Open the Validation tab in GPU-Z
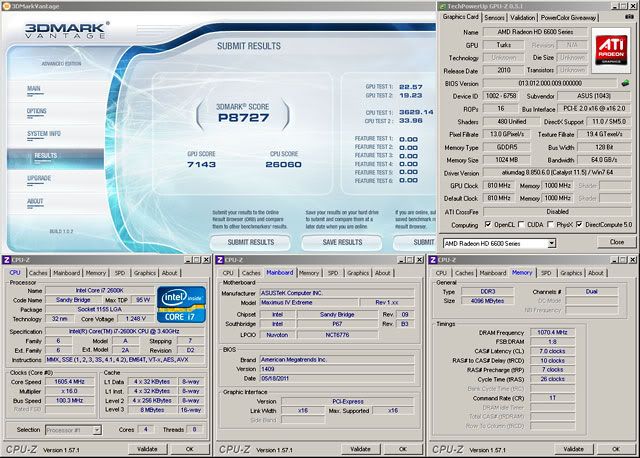This screenshot has width=640, height=458. (522, 18)
